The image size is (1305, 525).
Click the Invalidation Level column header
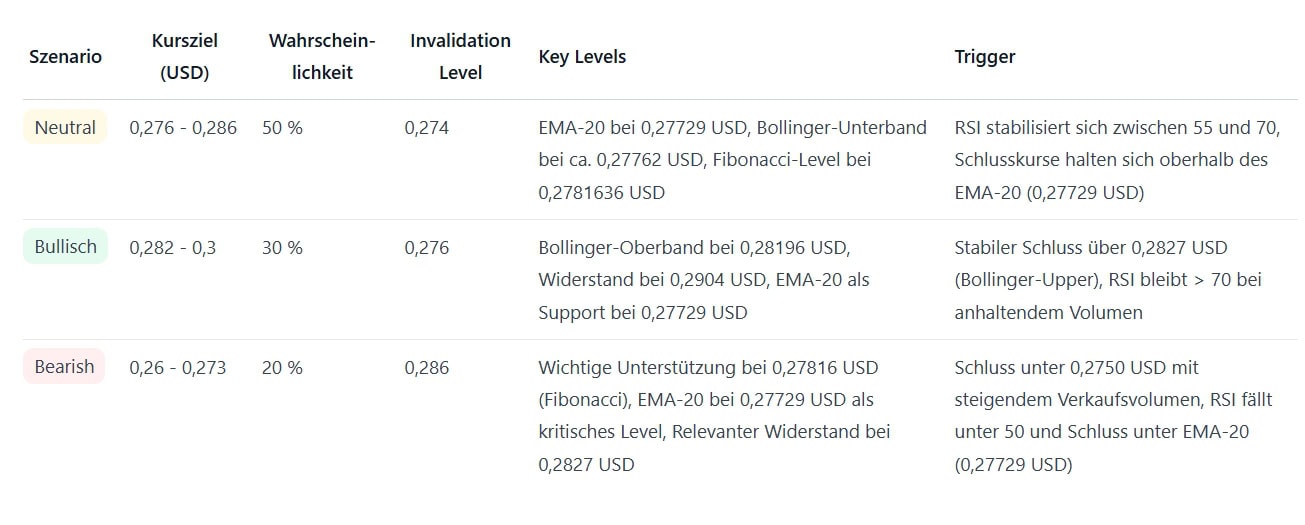click(x=460, y=57)
